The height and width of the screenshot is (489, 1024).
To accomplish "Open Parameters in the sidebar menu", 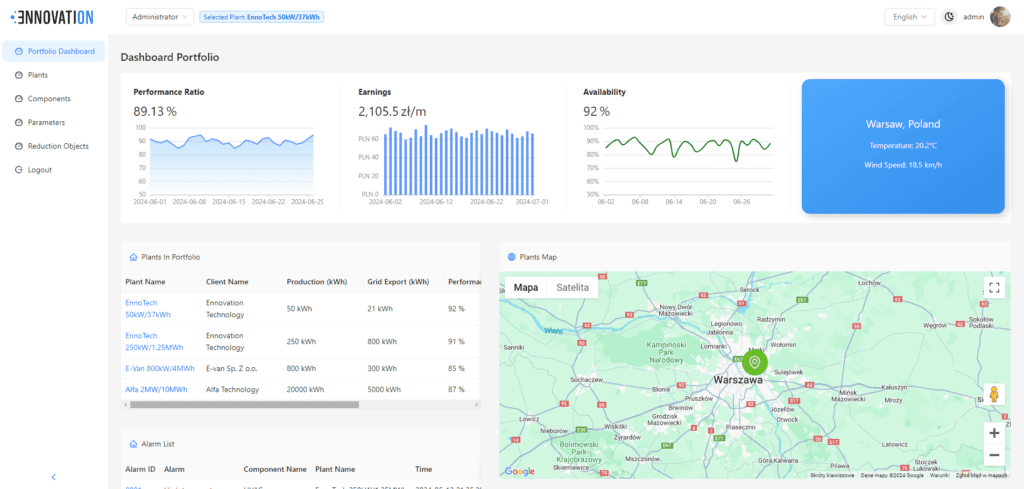I will [46, 122].
